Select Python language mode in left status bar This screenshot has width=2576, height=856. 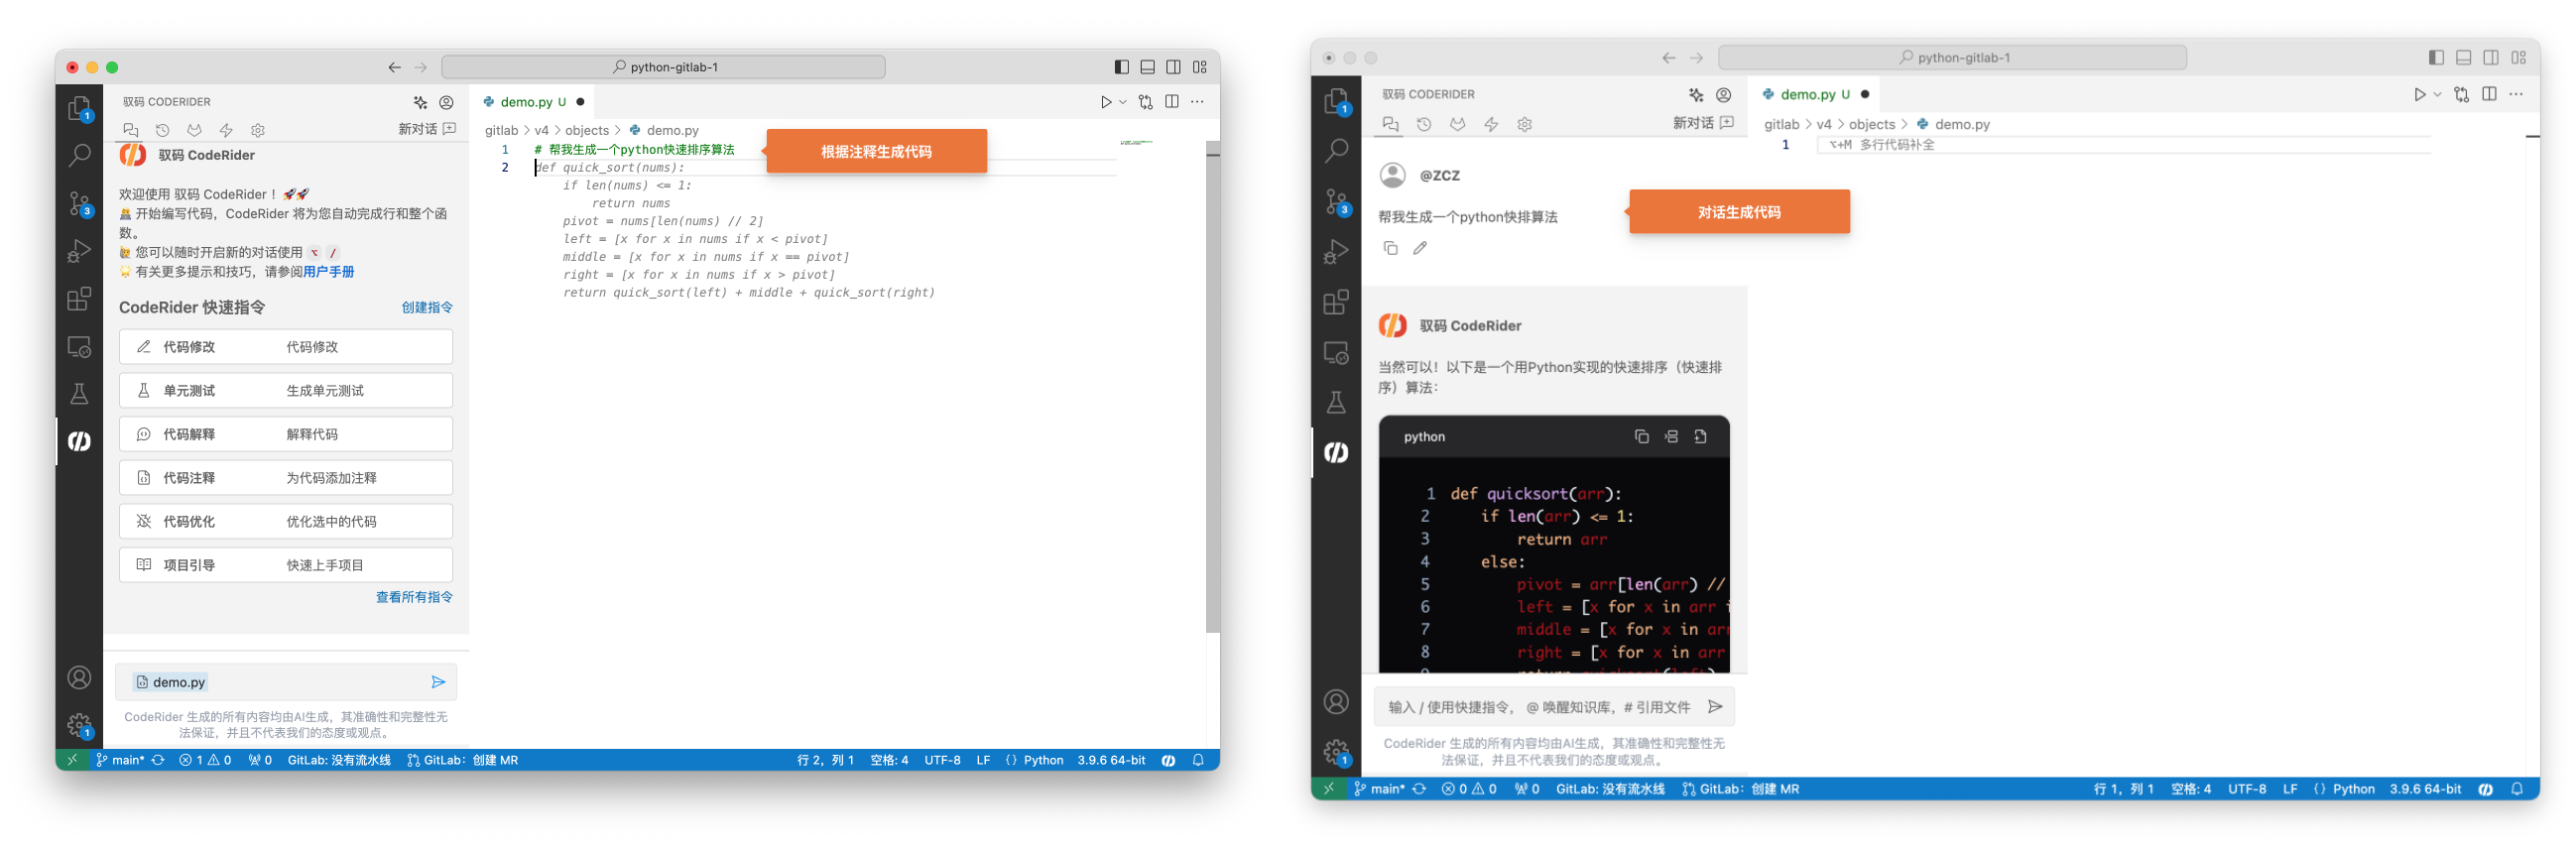point(1043,761)
